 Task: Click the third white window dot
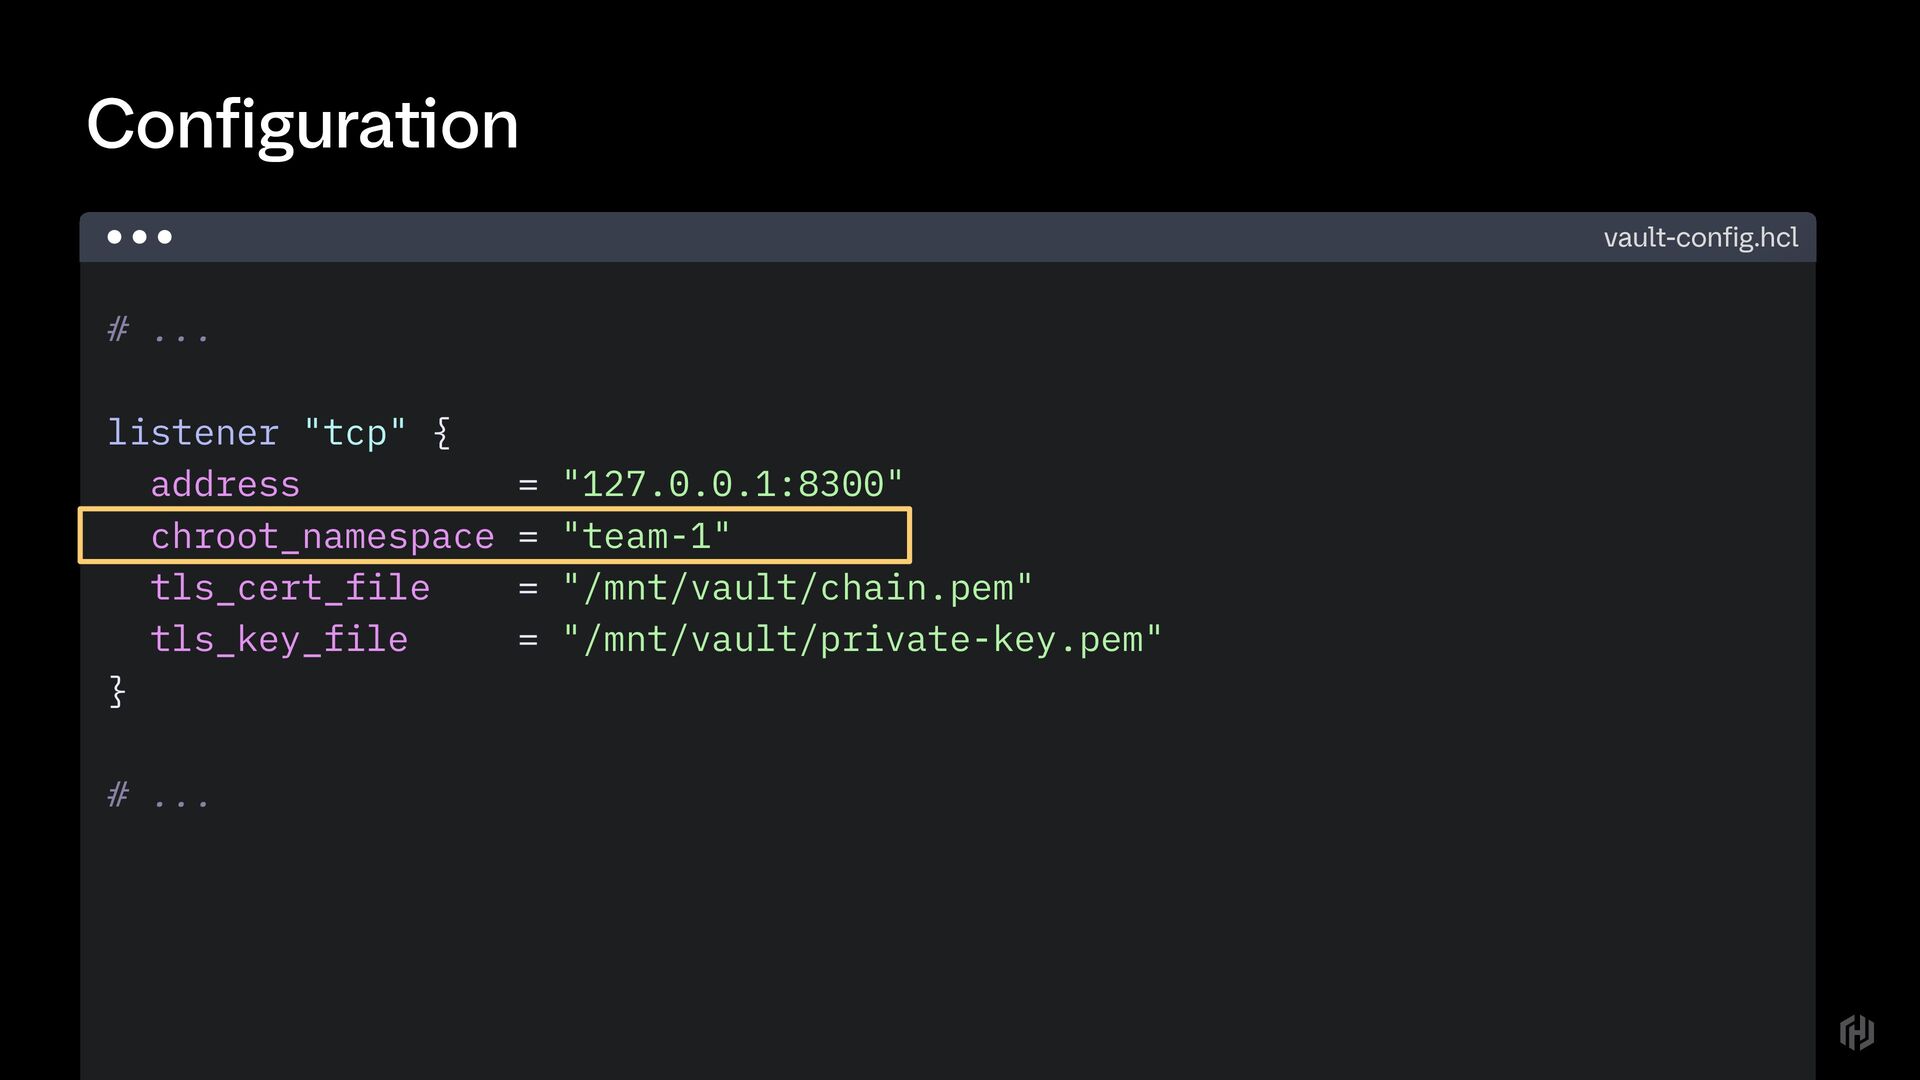165,237
